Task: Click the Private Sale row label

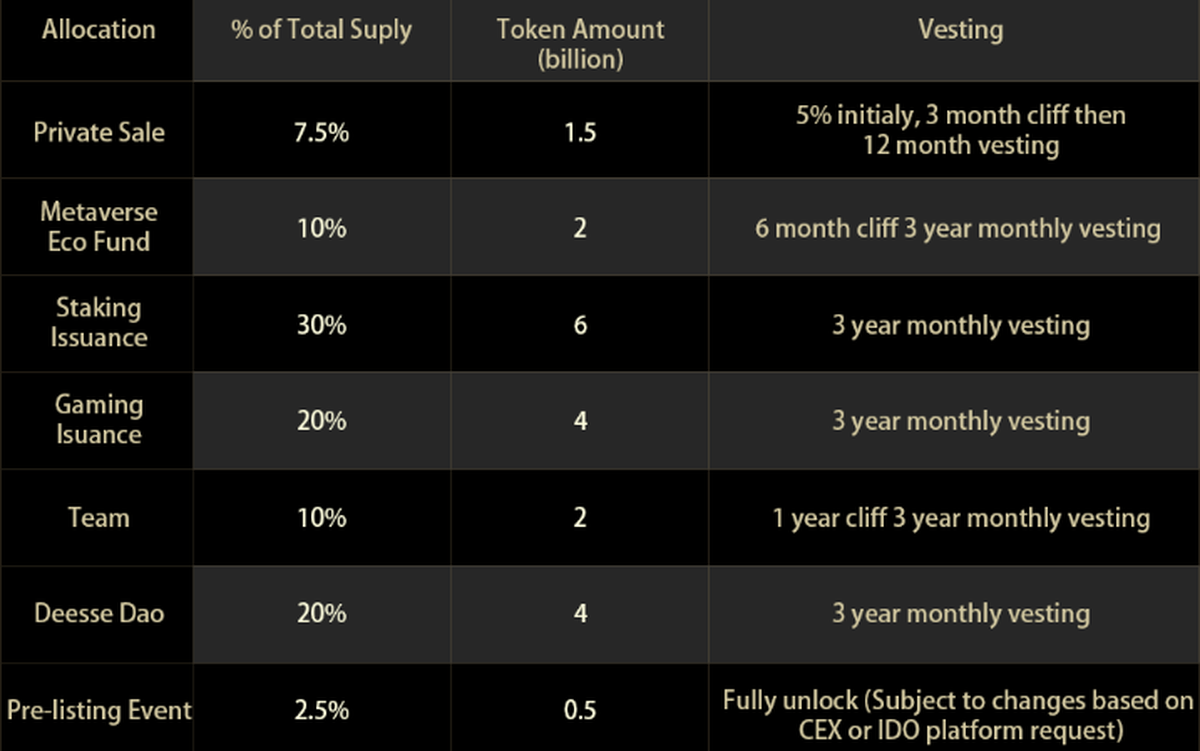Action: [98, 132]
